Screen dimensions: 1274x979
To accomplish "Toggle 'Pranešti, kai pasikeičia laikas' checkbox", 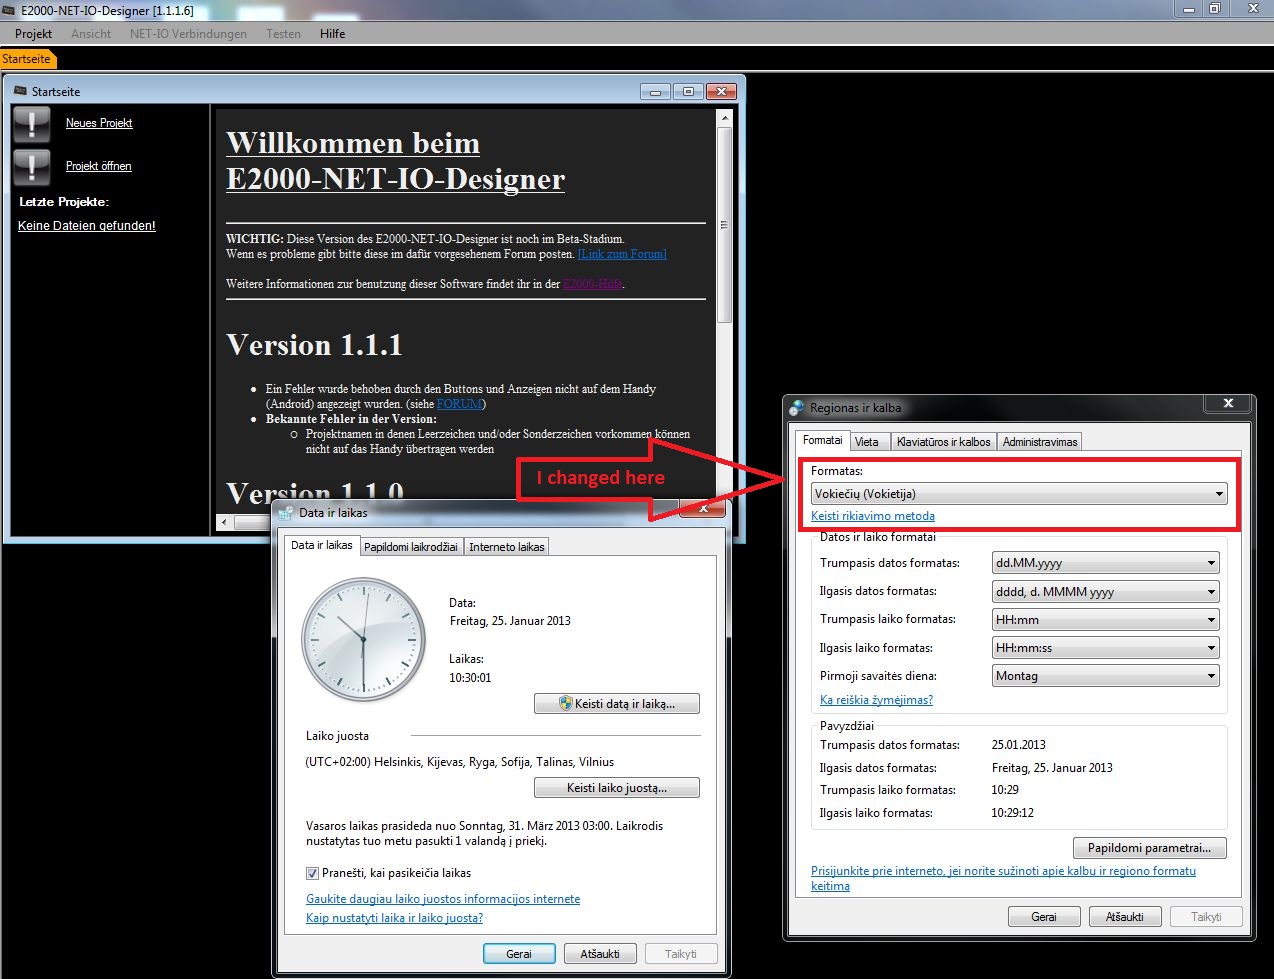I will tap(313, 873).
